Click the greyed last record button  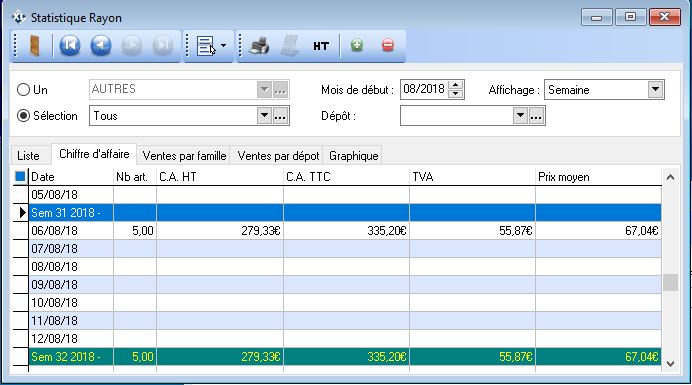(x=162, y=45)
